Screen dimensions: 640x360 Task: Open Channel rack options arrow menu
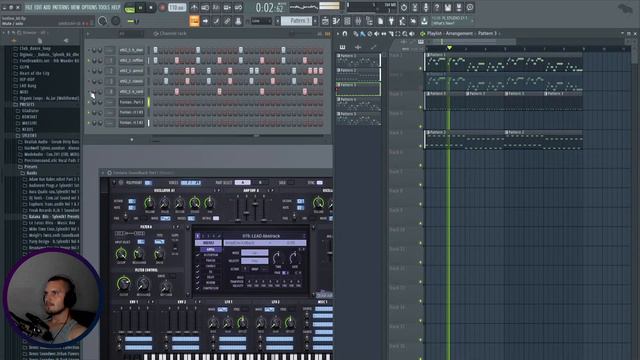tap(88, 34)
